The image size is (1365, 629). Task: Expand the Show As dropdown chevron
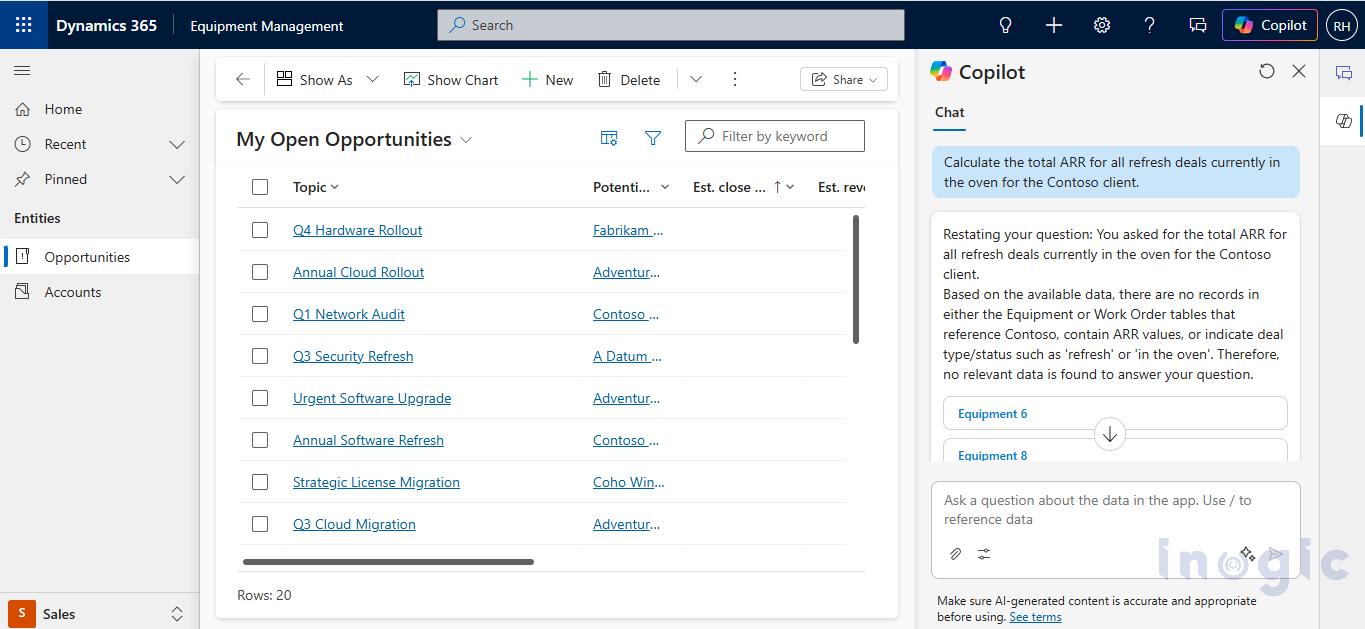click(x=373, y=80)
